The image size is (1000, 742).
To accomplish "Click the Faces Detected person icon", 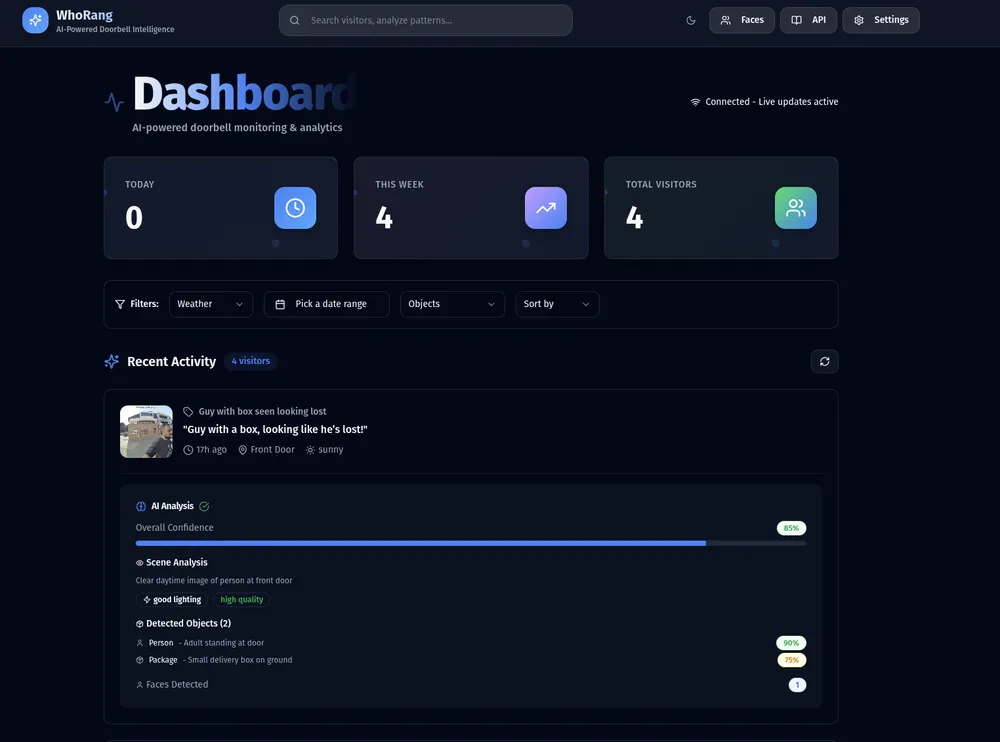I will pos(140,685).
